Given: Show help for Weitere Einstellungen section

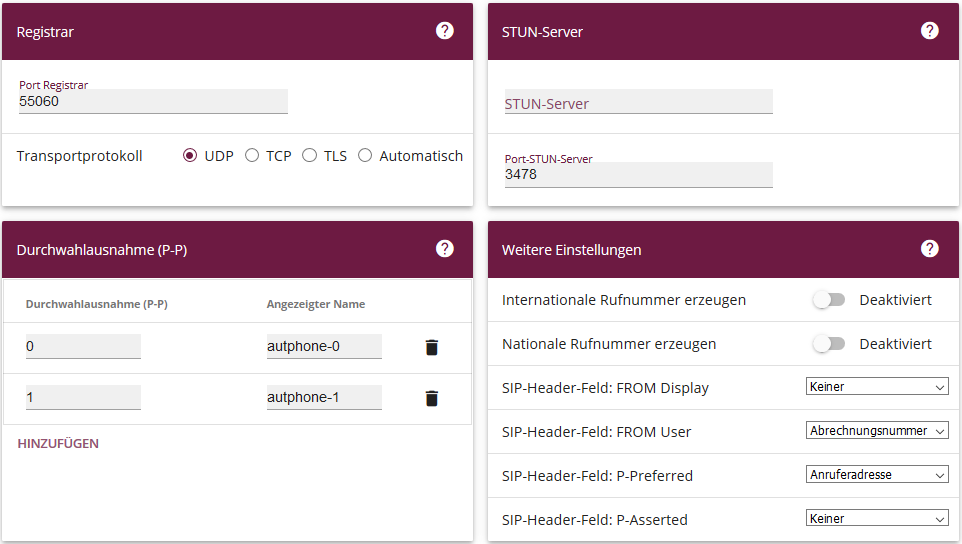Looking at the screenshot, I should pyautogui.click(x=930, y=249).
